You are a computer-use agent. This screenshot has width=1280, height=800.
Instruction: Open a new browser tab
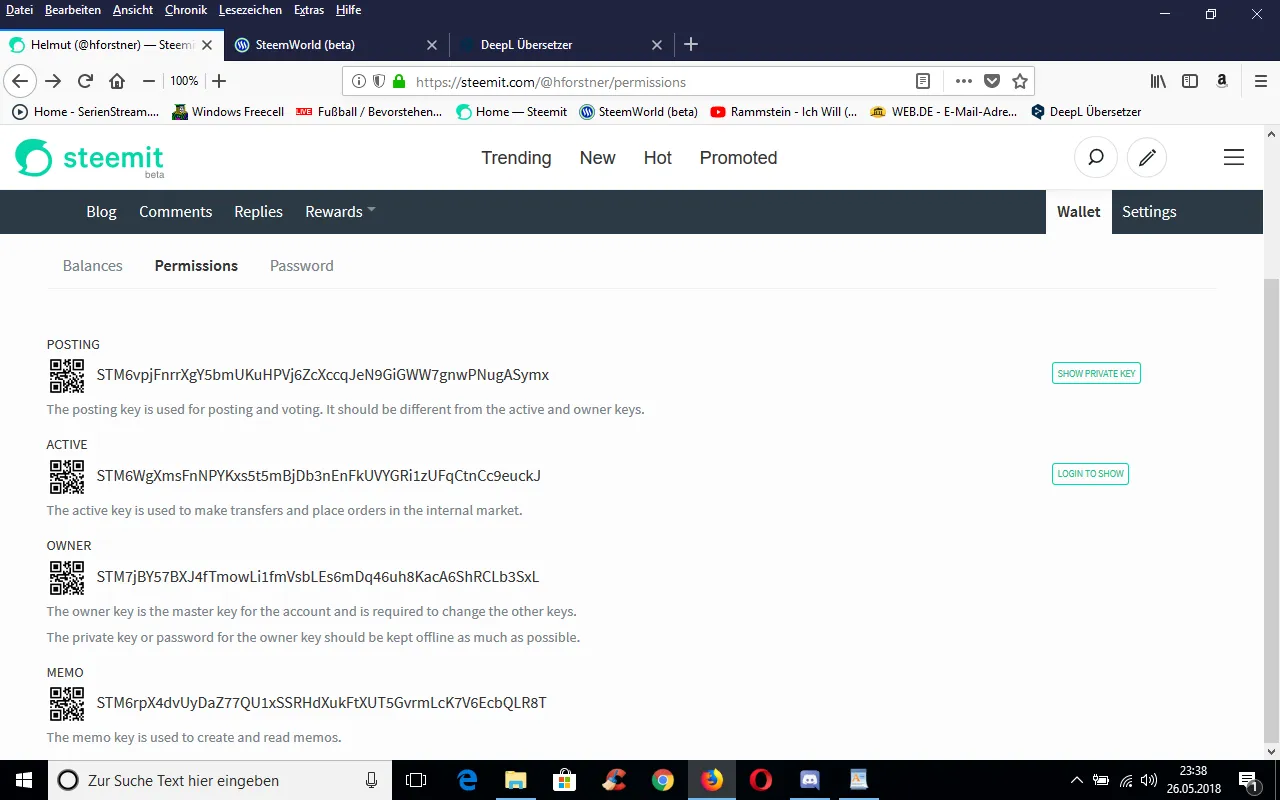click(x=691, y=44)
